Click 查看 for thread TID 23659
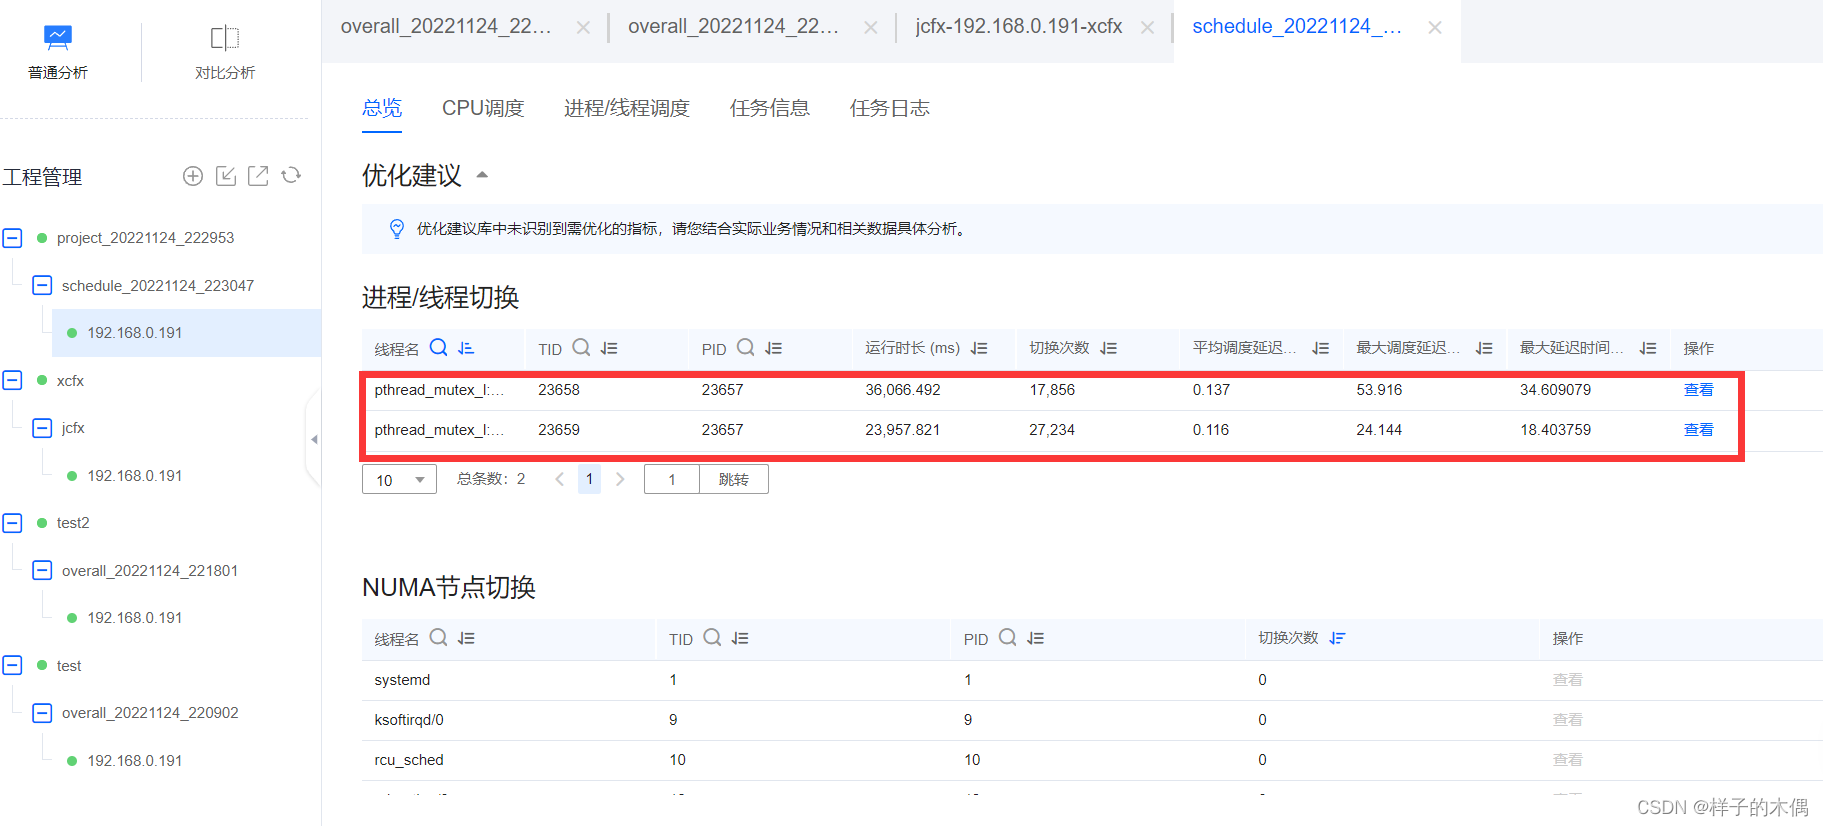This screenshot has width=1823, height=826. click(x=1699, y=430)
